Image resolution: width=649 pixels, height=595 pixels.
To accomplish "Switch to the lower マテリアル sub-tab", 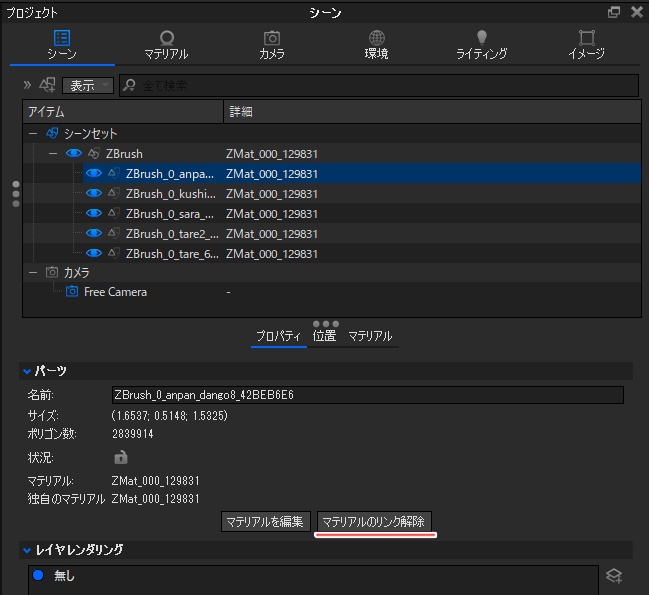I will 370,337.
